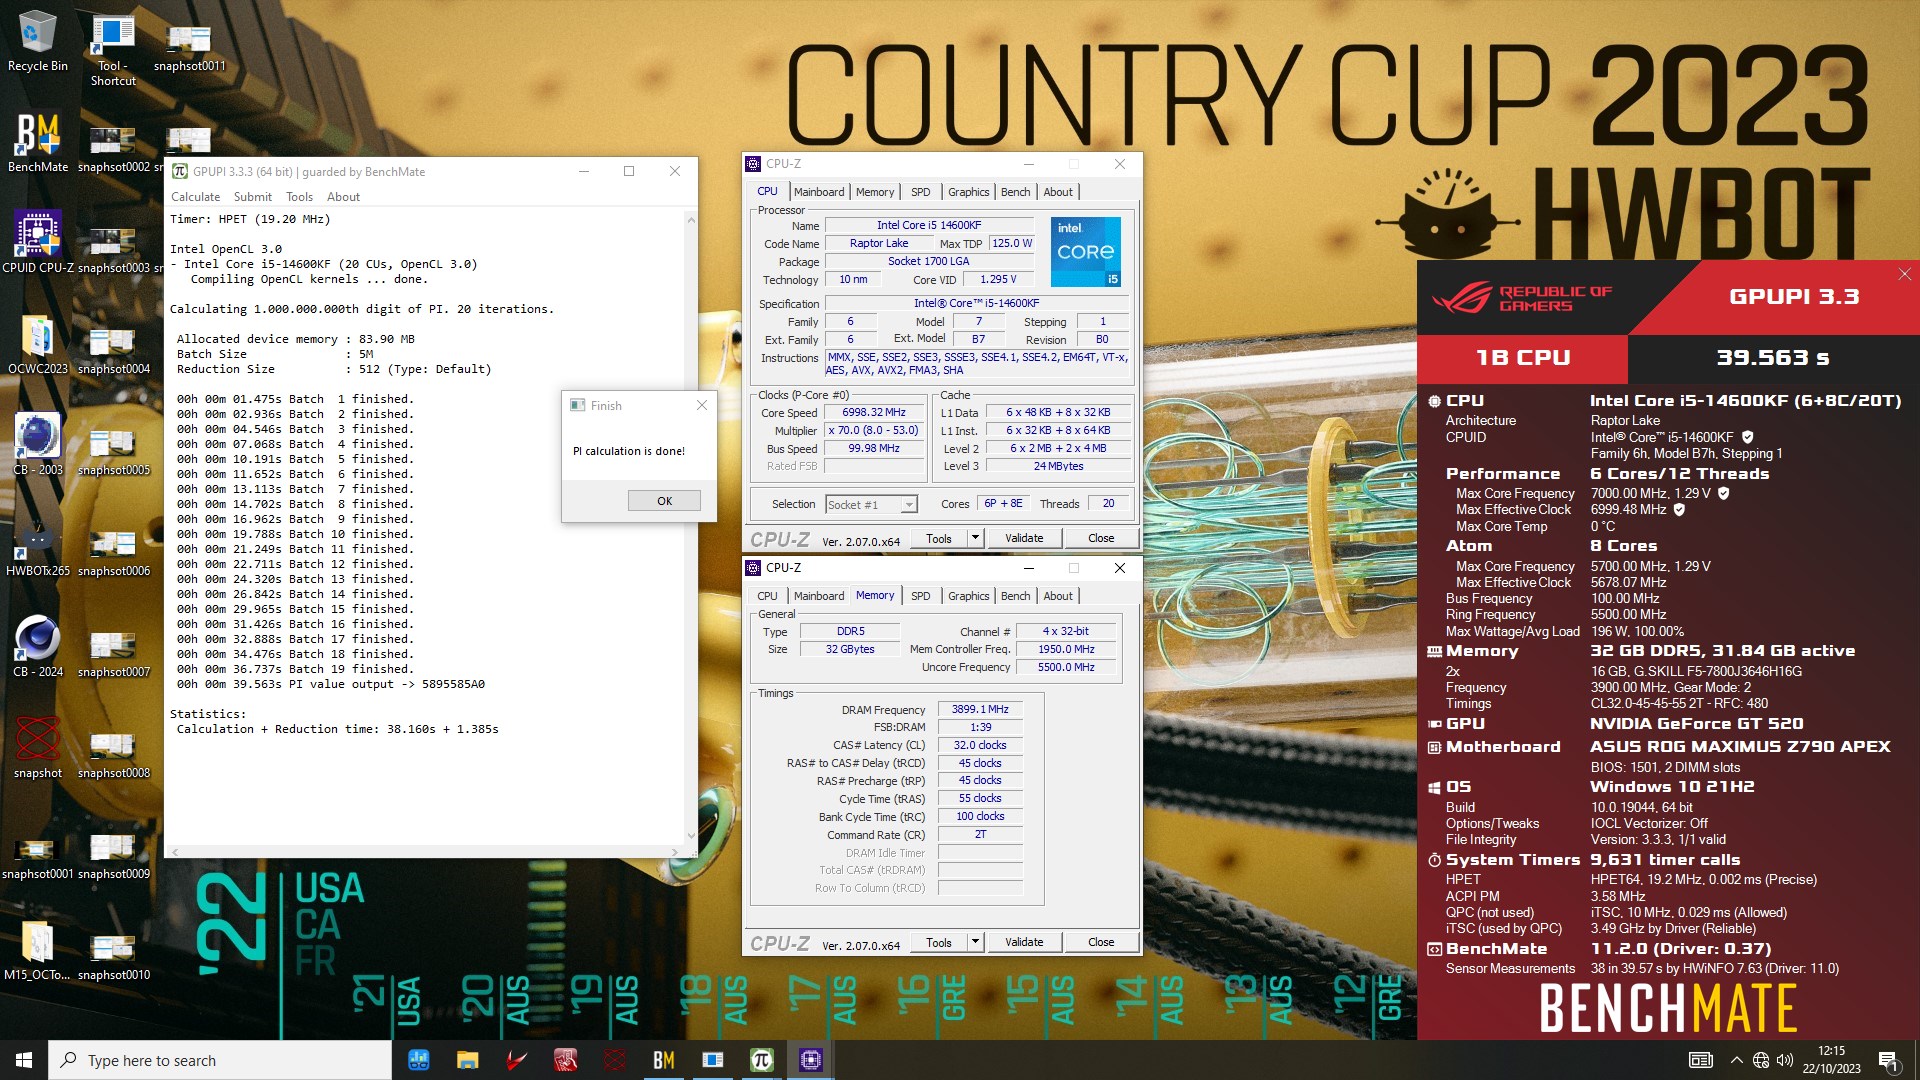Open the snaphsot0002 desktop file

(113, 148)
